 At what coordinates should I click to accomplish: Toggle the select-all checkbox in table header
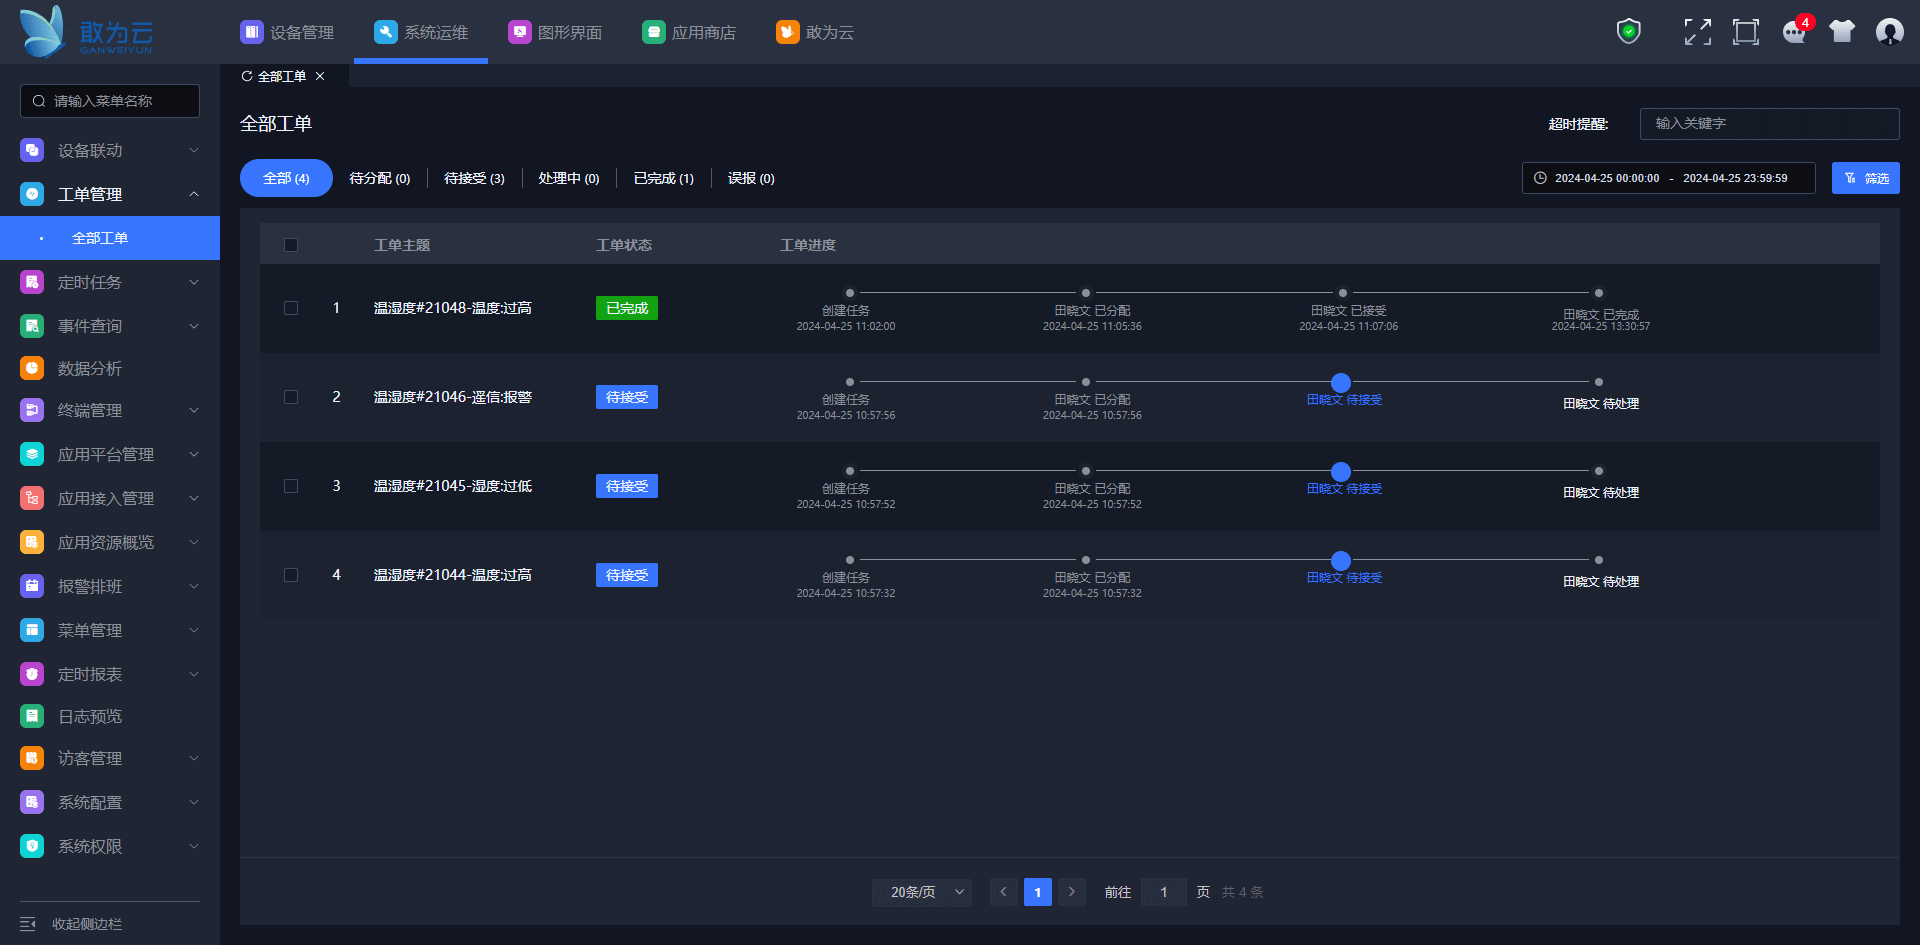[291, 245]
